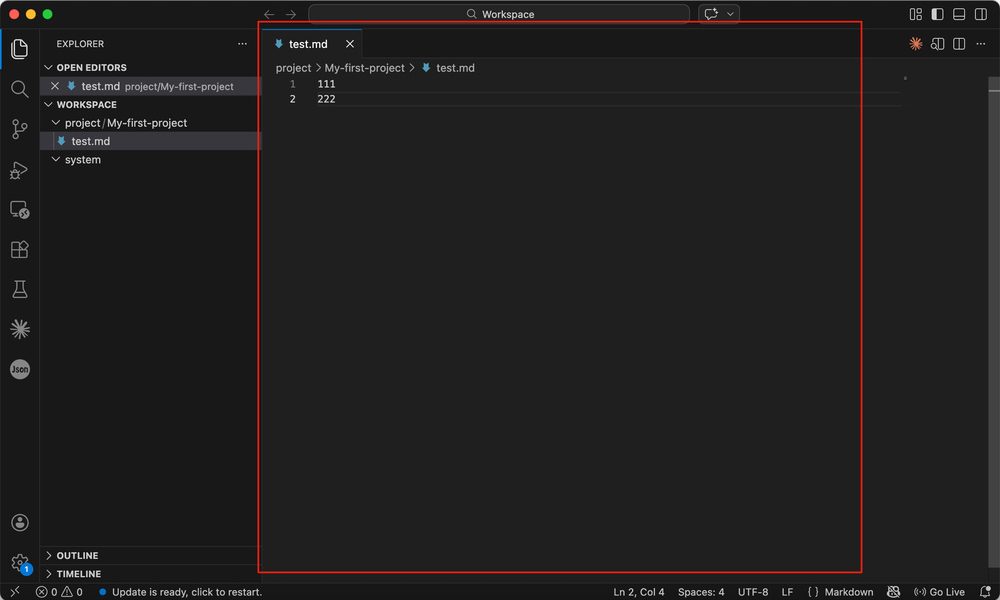Expand the TIMELINE section

click(x=78, y=574)
